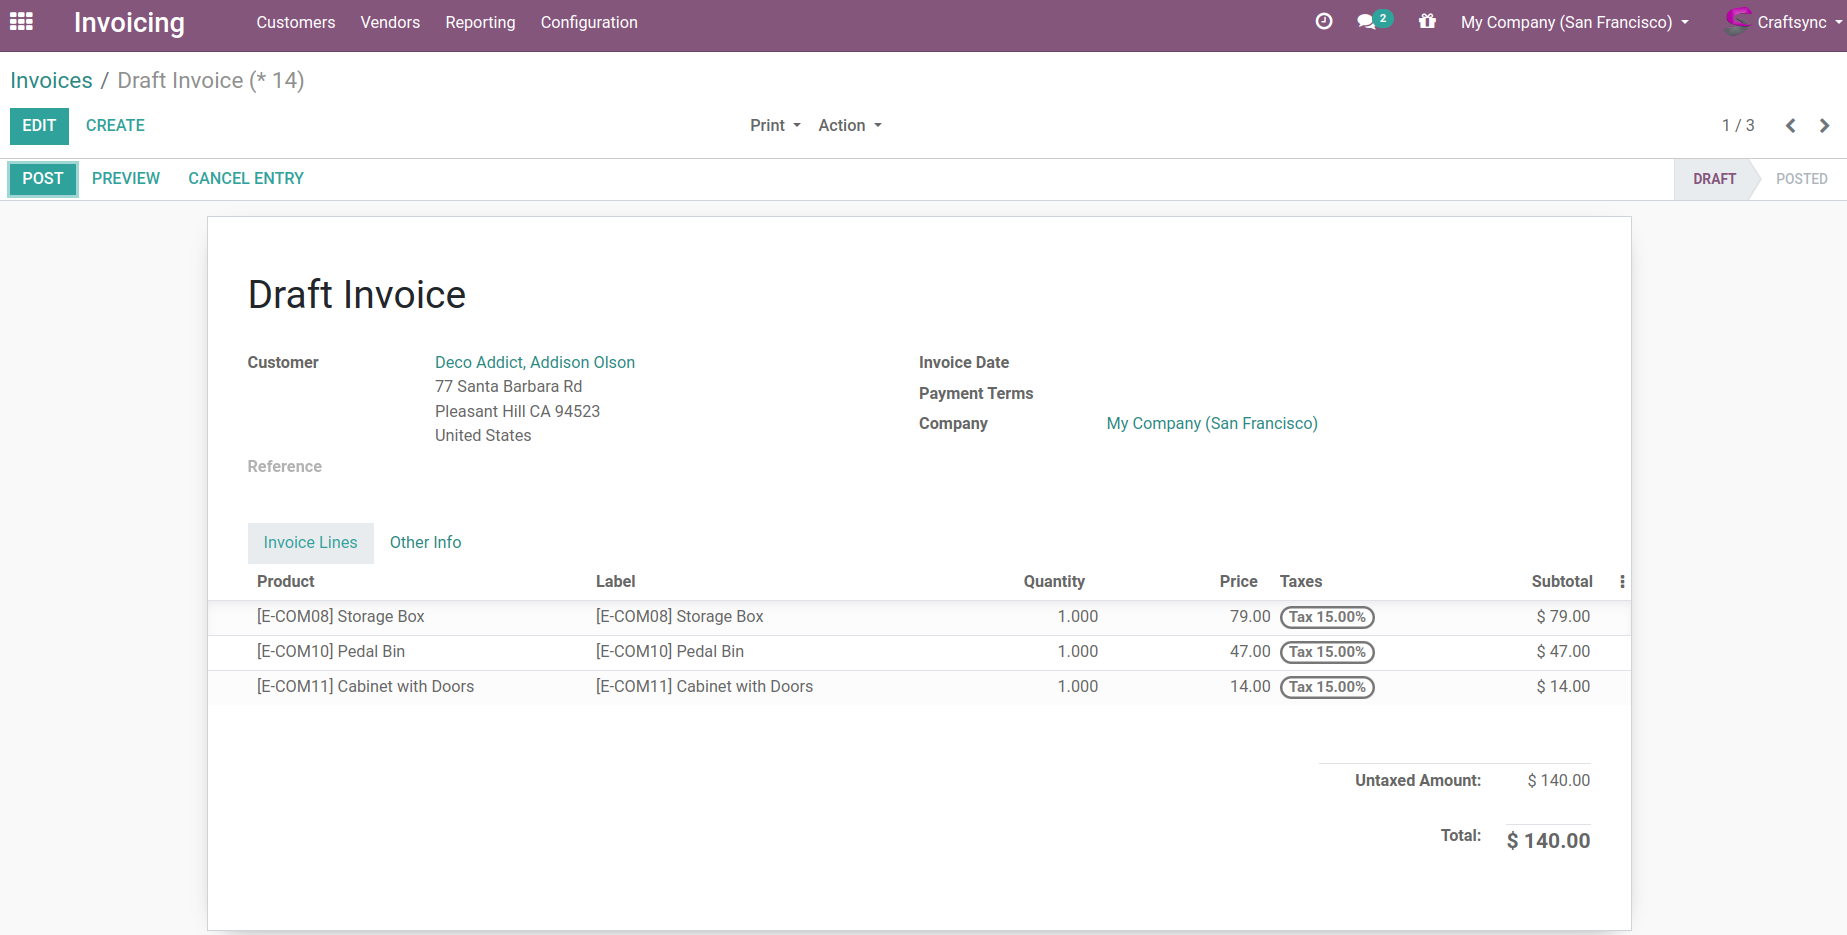The image size is (1847, 935).
Task: Click the Craftsync user avatar
Action: [x=1738, y=22]
